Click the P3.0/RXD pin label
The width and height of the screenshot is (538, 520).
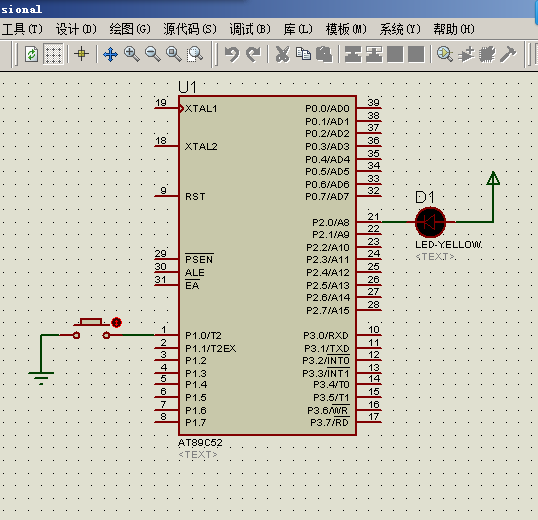click(326, 335)
